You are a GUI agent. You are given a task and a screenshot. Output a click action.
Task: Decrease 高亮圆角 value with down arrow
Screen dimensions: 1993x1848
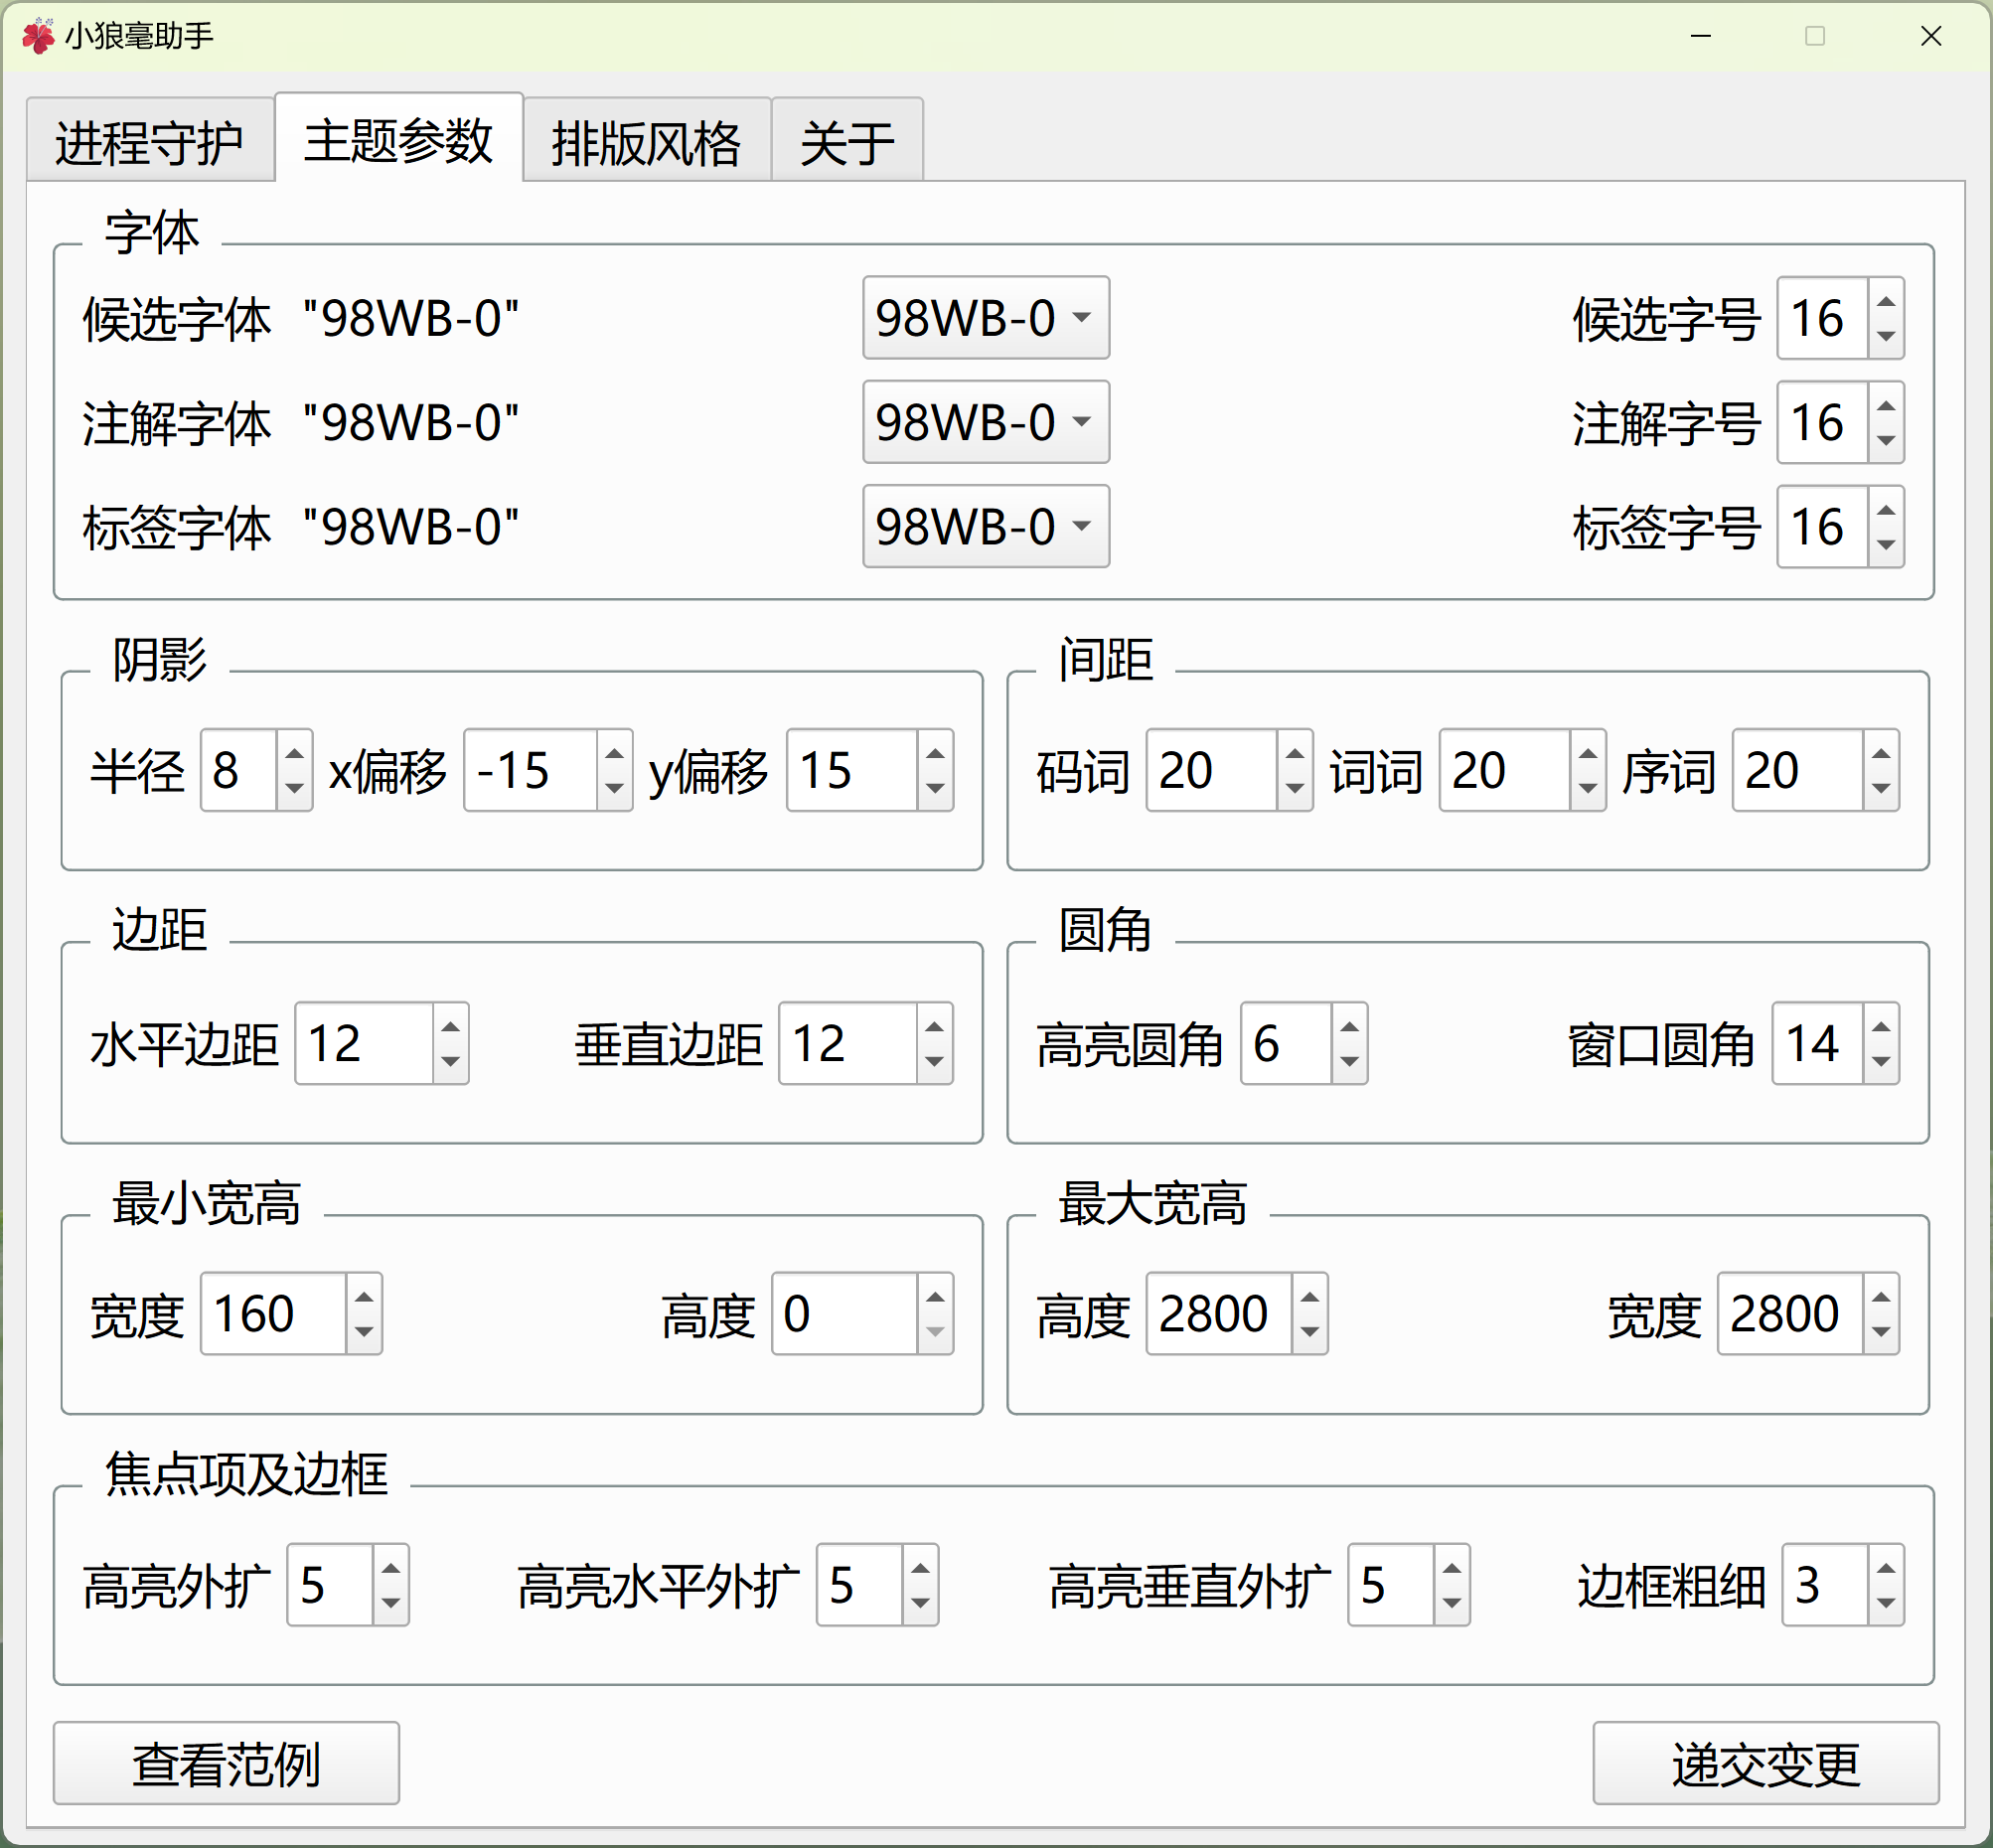pyautogui.click(x=1349, y=1061)
